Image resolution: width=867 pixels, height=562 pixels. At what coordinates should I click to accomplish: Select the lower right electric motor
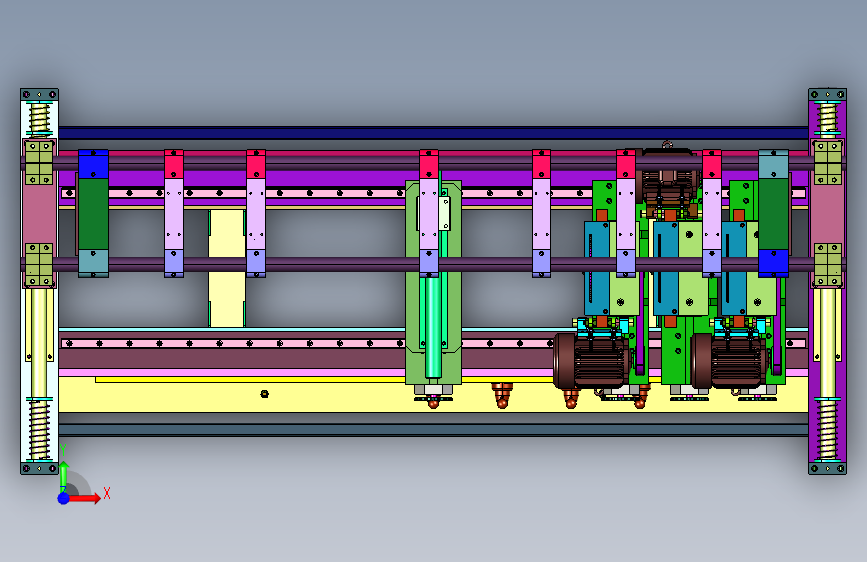click(x=728, y=361)
